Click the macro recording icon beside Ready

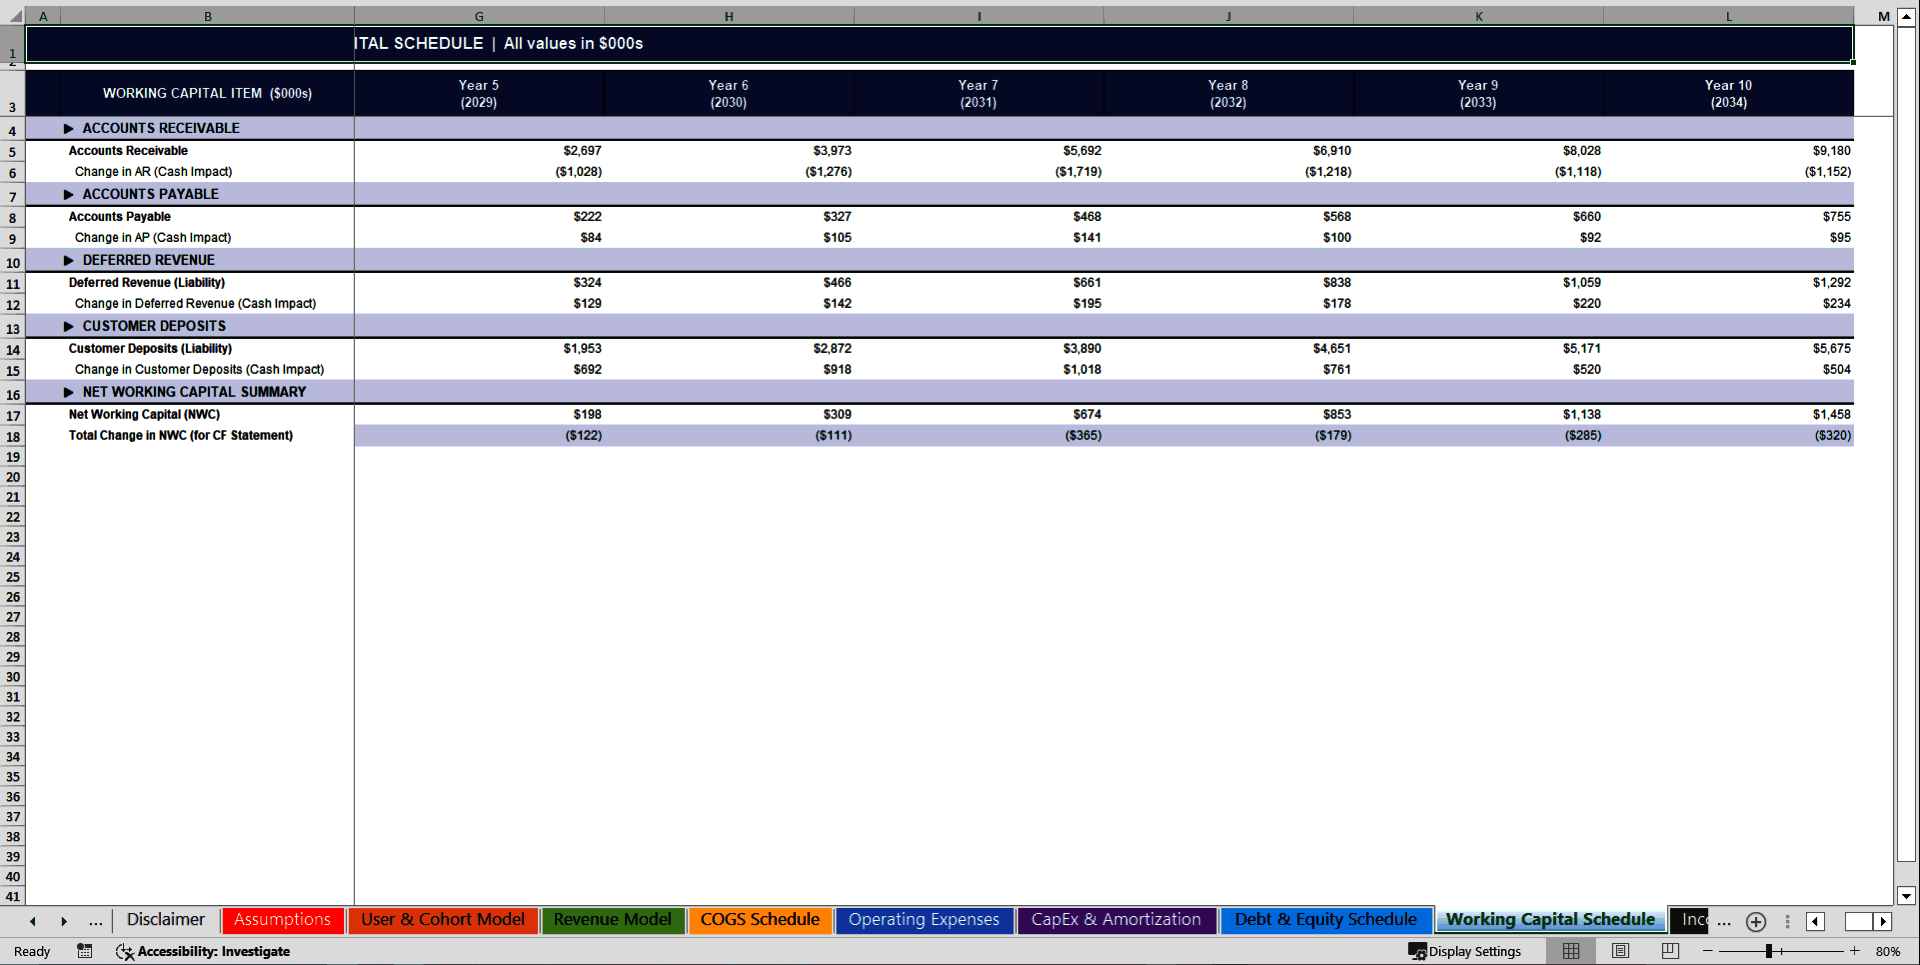(84, 951)
